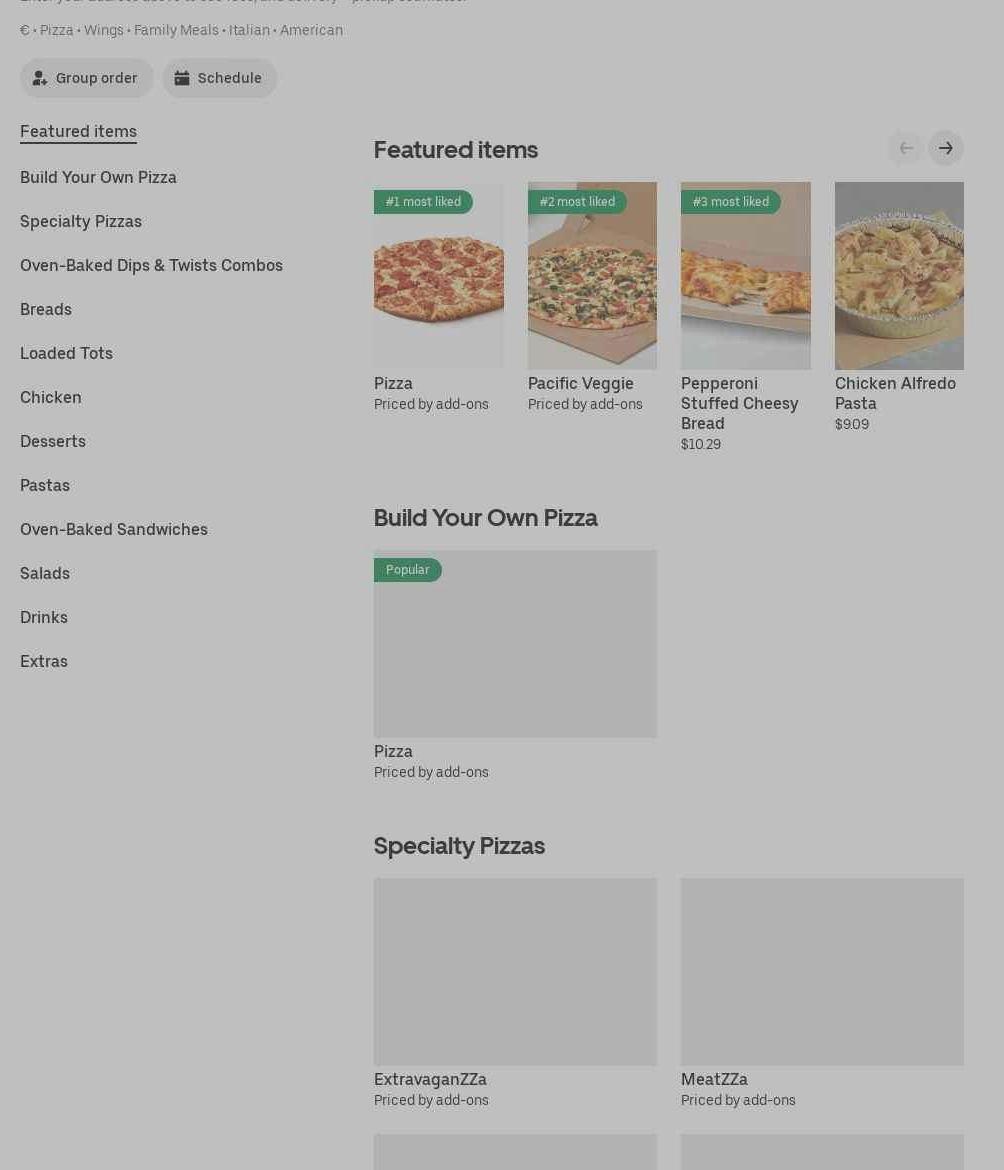Open the #1 most liked Pizza thumbnail

pos(438,276)
